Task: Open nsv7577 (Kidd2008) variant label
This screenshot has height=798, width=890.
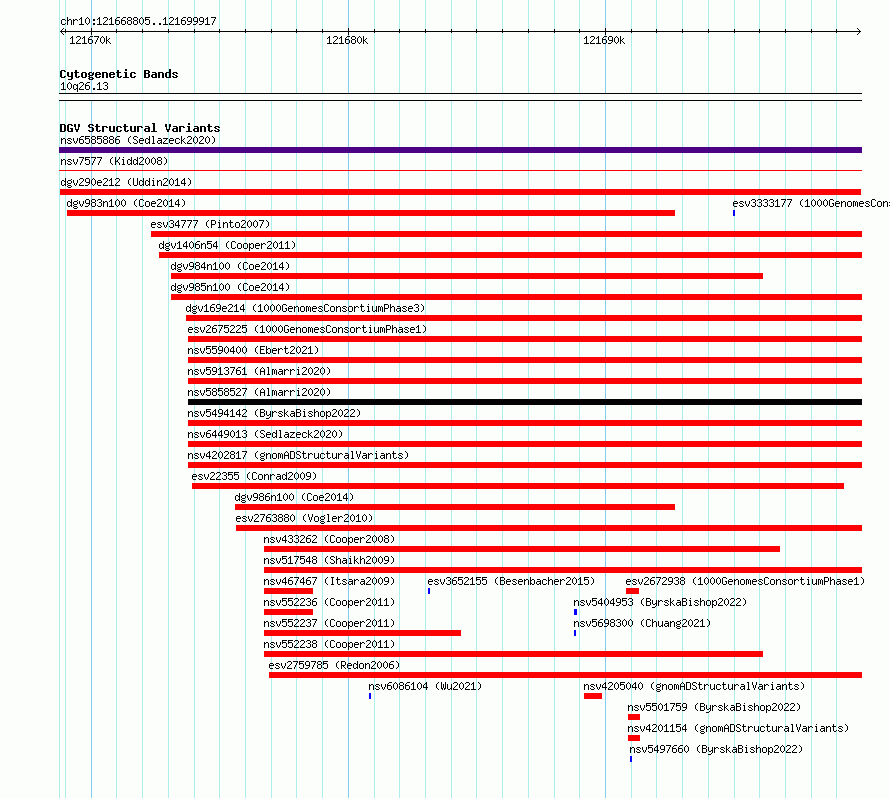Action: 114,161
